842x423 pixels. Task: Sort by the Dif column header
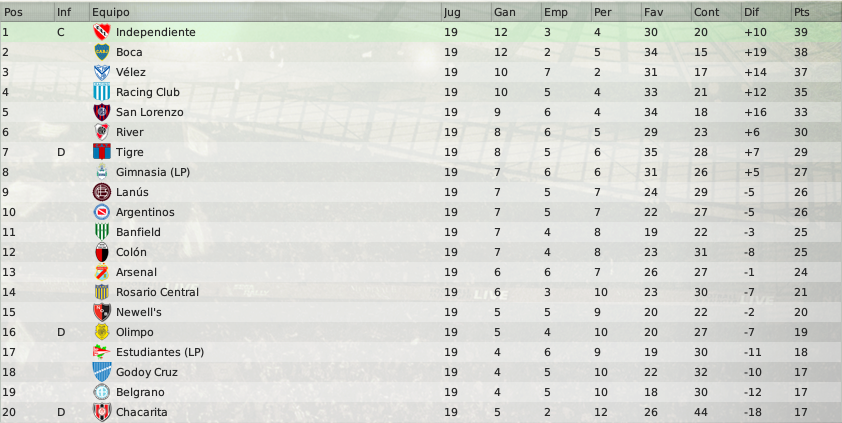click(766, 12)
